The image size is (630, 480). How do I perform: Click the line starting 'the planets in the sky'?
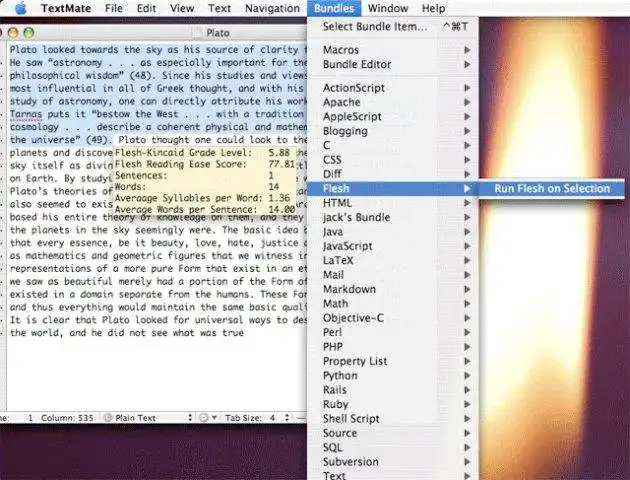(x=158, y=230)
